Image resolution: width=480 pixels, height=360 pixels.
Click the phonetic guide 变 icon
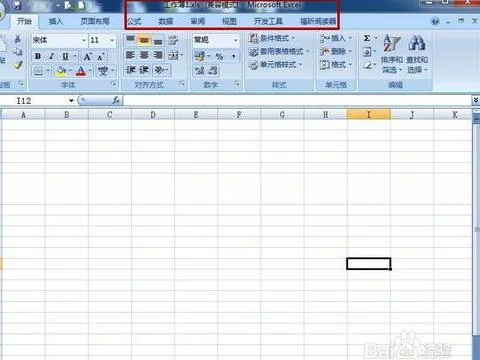pos(103,71)
